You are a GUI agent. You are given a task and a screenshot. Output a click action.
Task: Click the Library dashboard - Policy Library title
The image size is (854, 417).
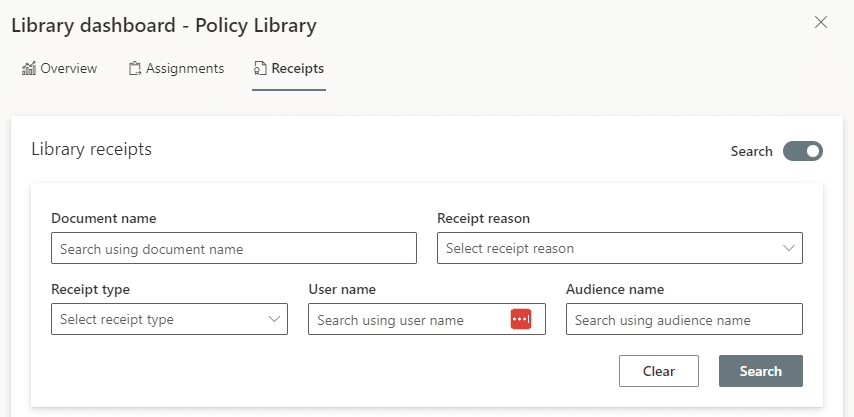click(x=164, y=26)
